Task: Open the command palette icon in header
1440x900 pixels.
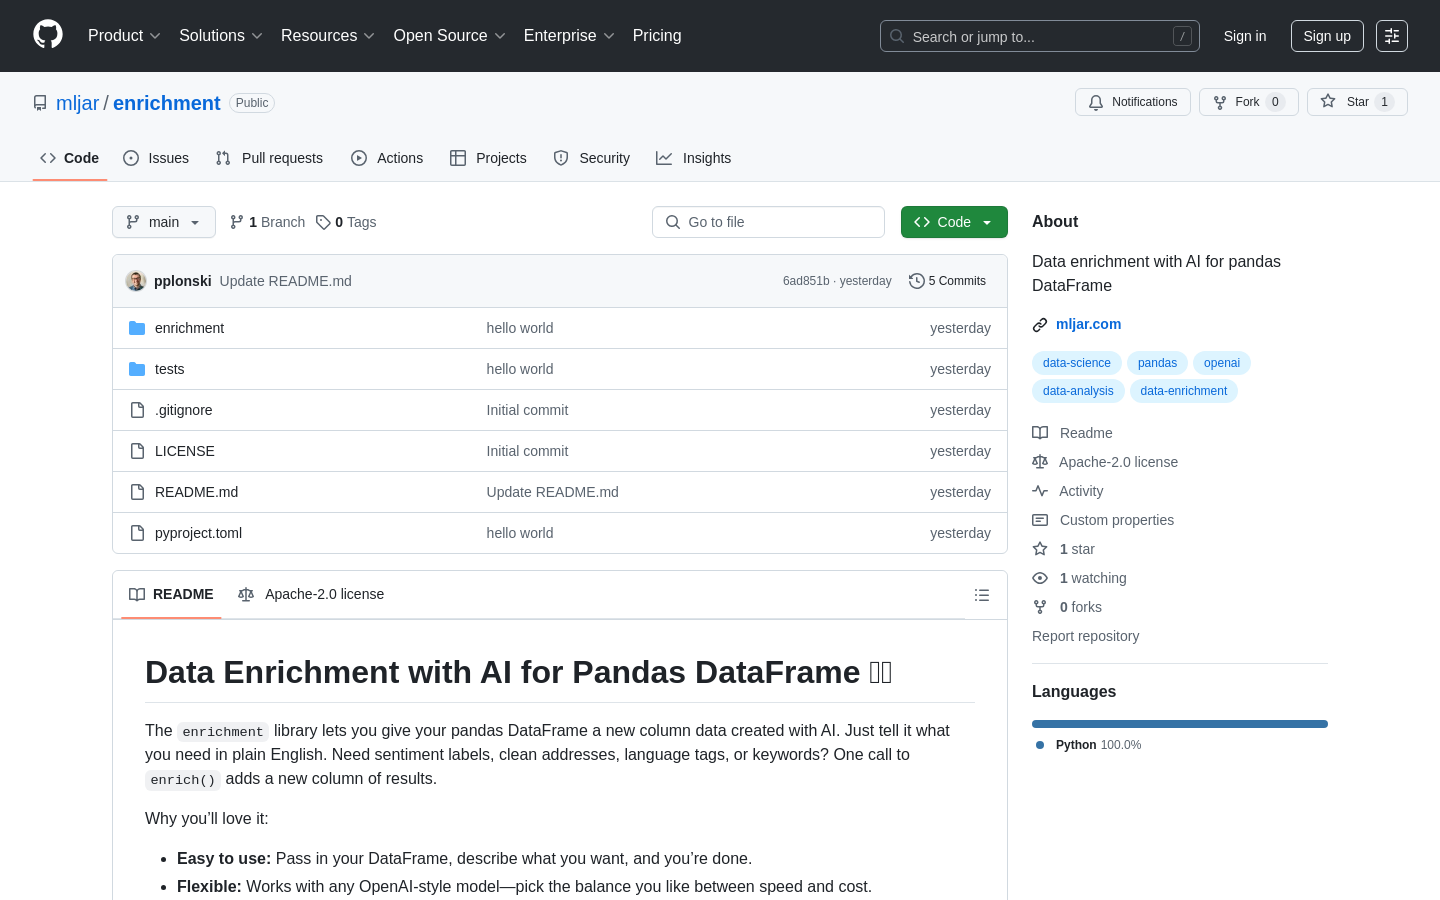Action: point(1392,36)
